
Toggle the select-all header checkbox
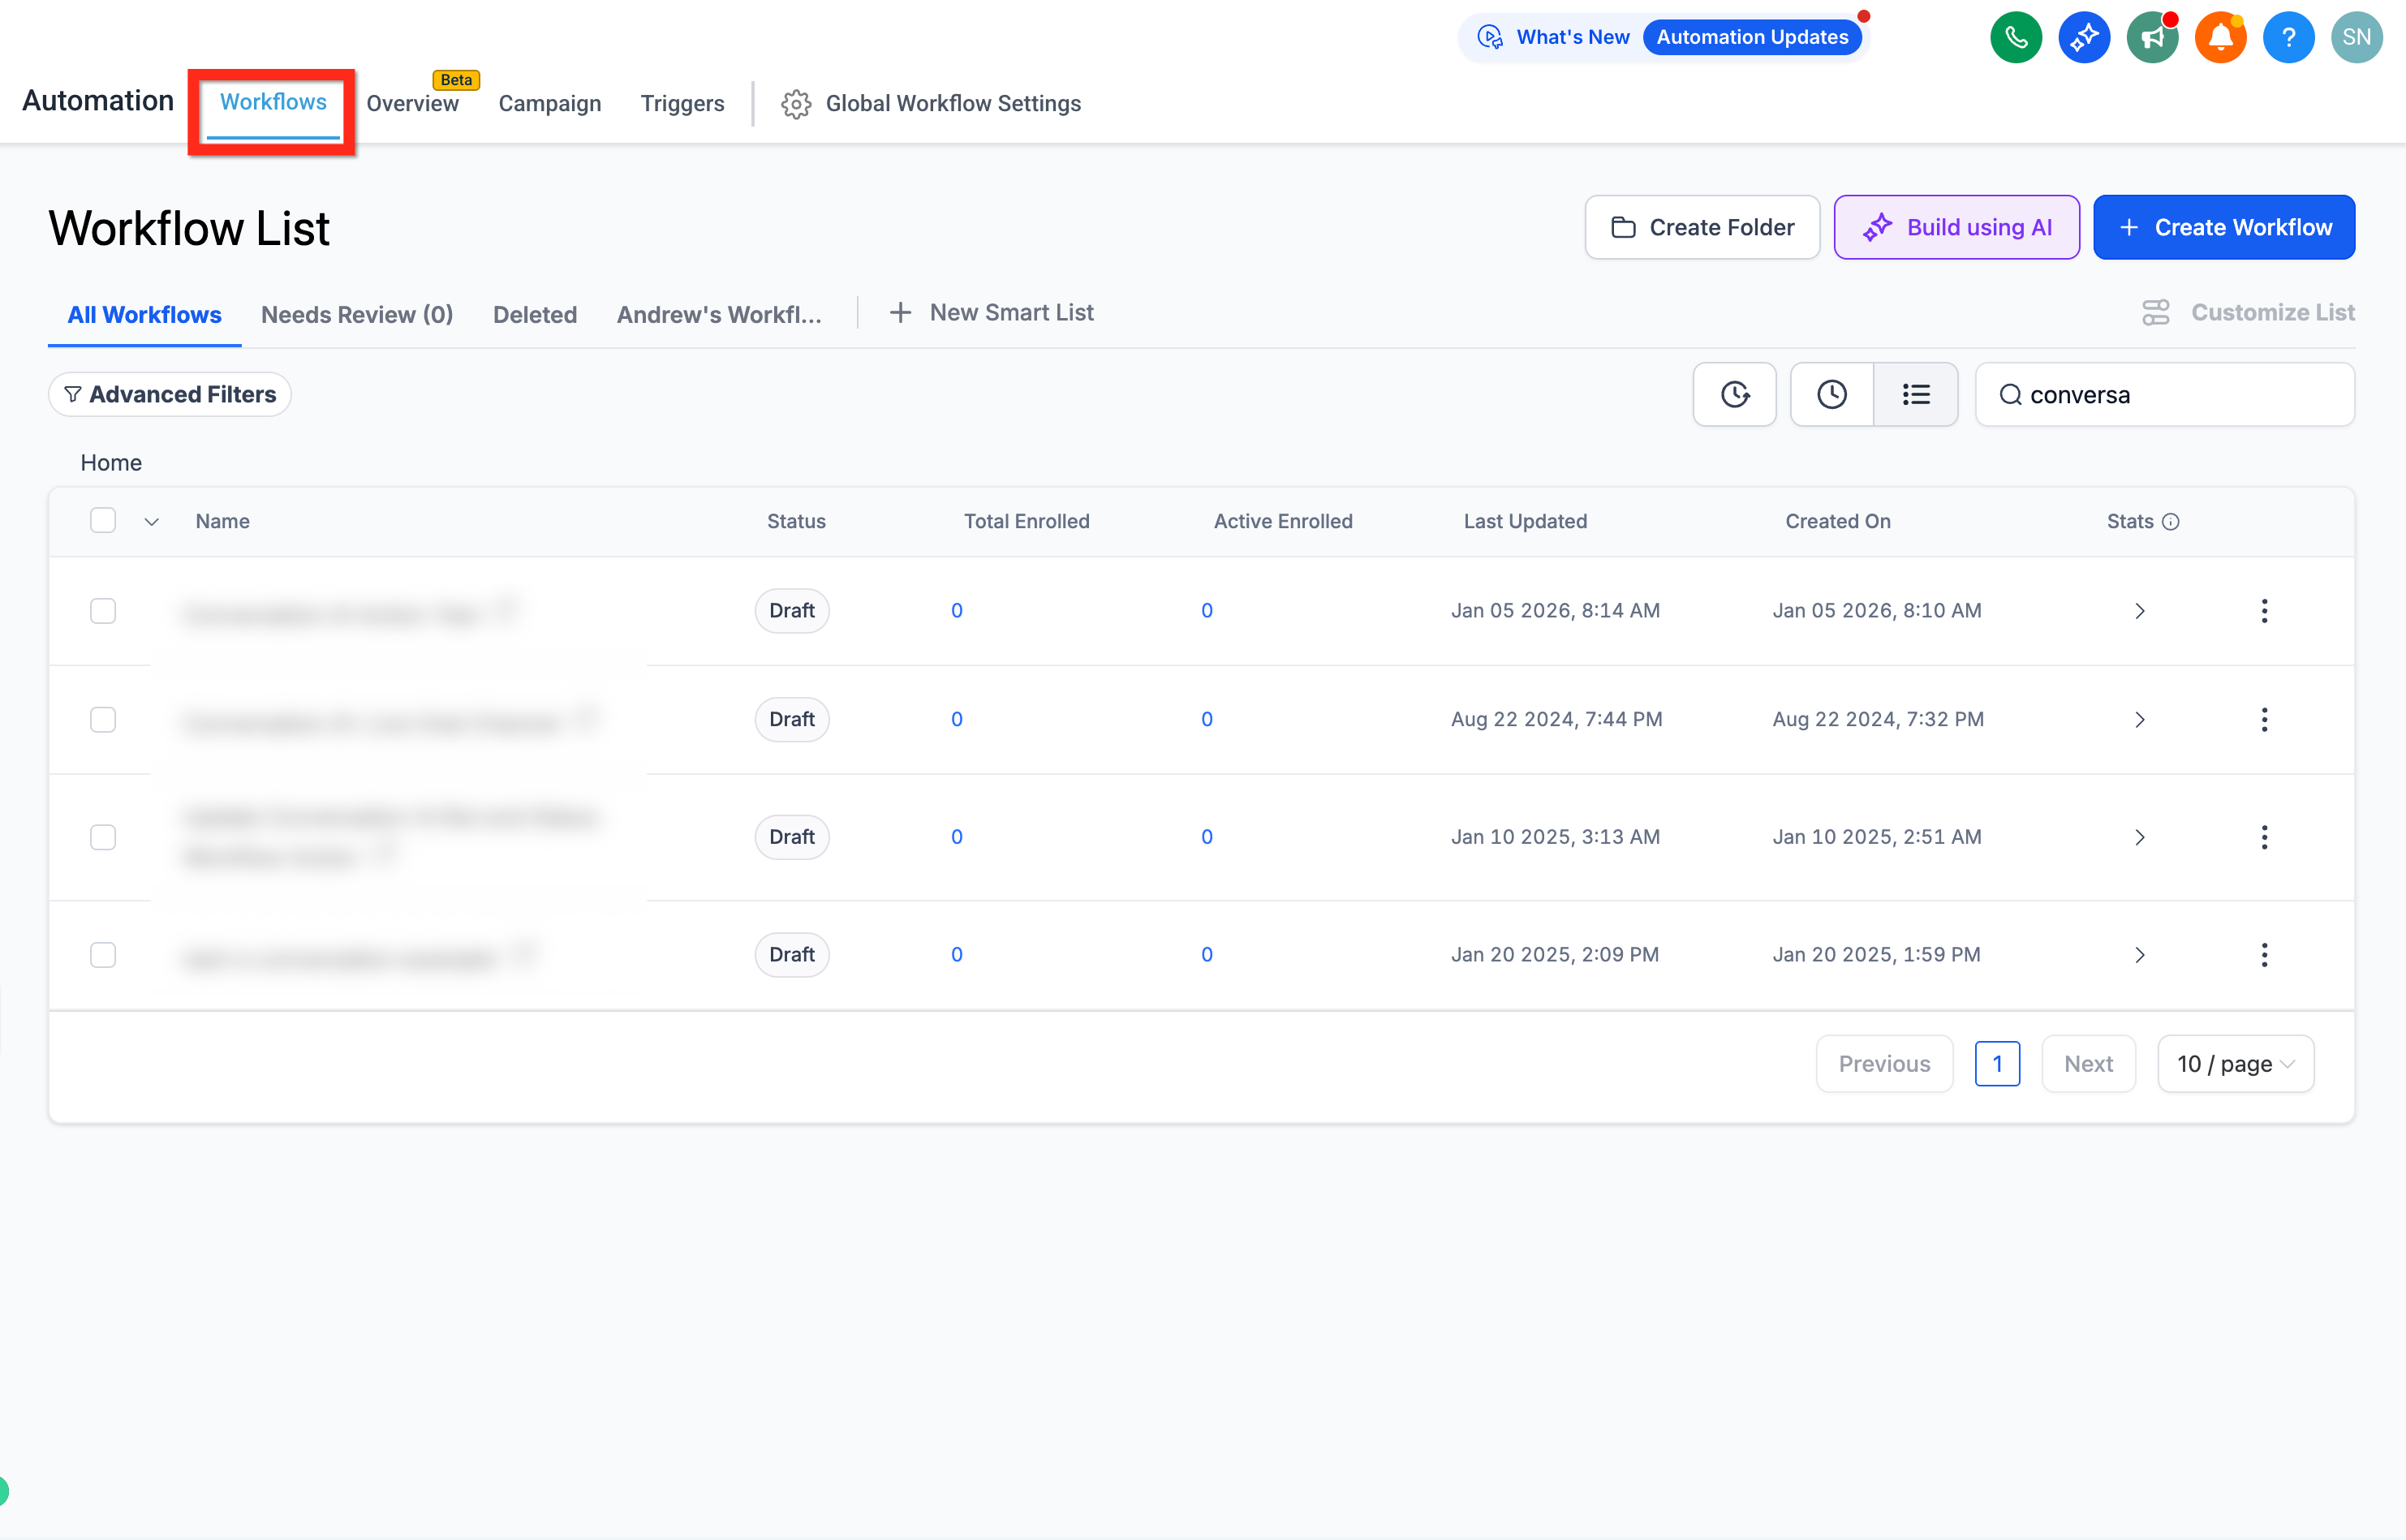click(x=103, y=520)
